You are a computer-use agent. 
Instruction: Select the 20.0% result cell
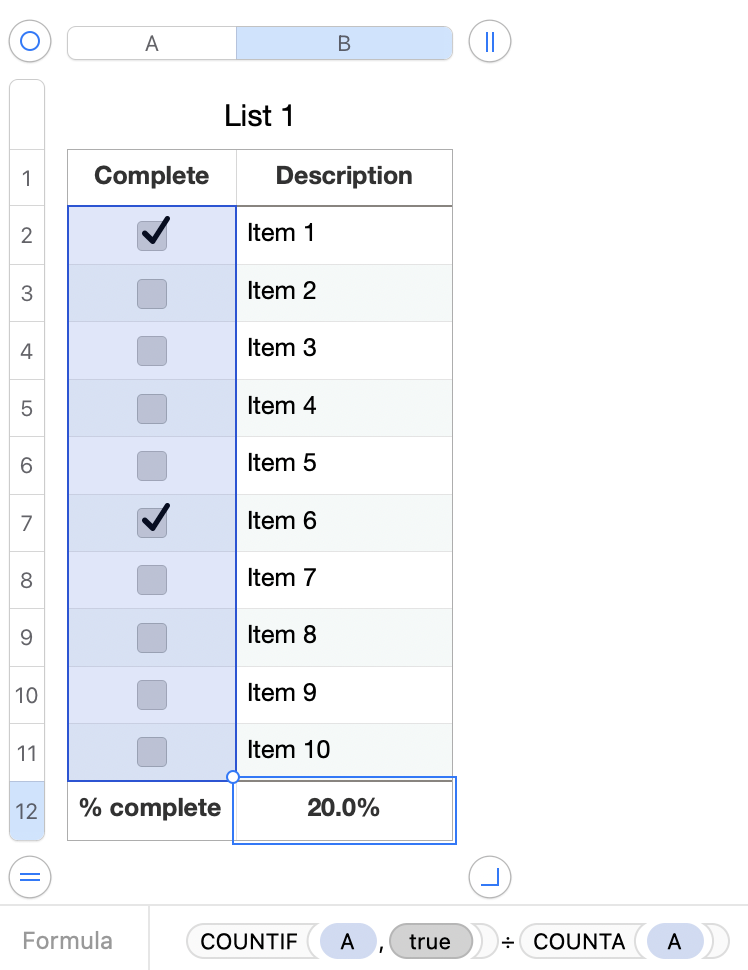click(344, 809)
